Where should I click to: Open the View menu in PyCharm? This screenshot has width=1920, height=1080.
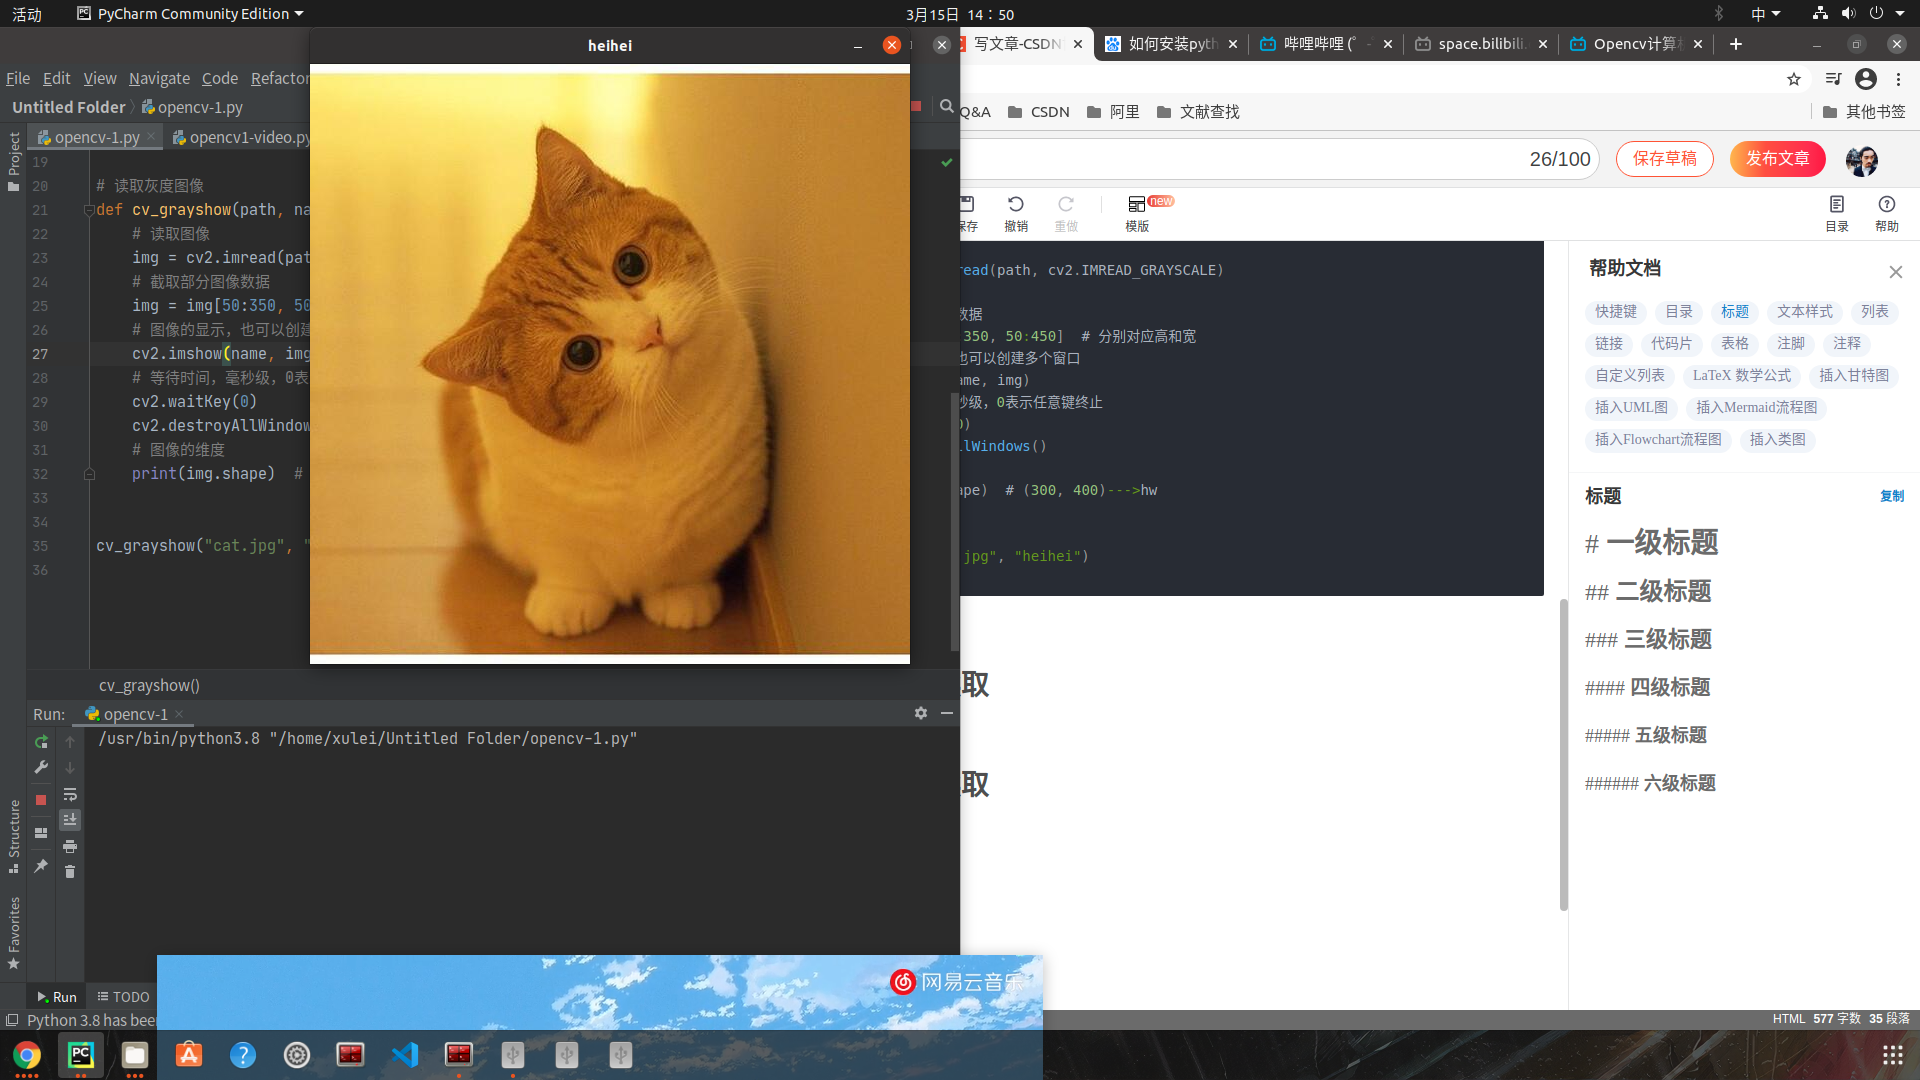(99, 78)
